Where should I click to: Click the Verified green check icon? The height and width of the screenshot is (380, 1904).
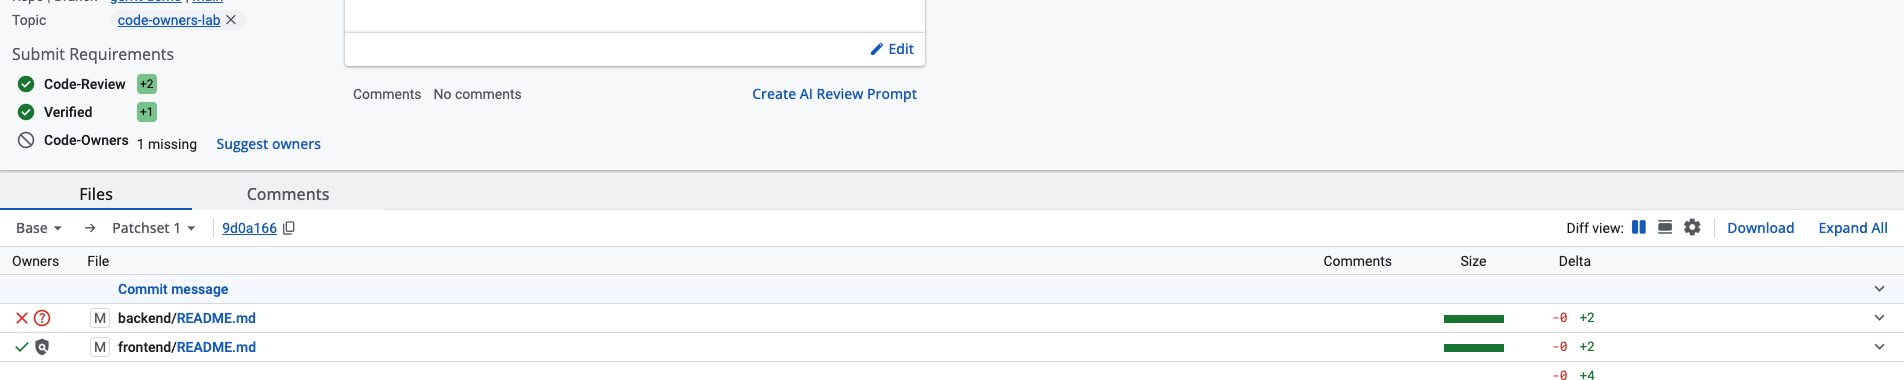click(26, 112)
